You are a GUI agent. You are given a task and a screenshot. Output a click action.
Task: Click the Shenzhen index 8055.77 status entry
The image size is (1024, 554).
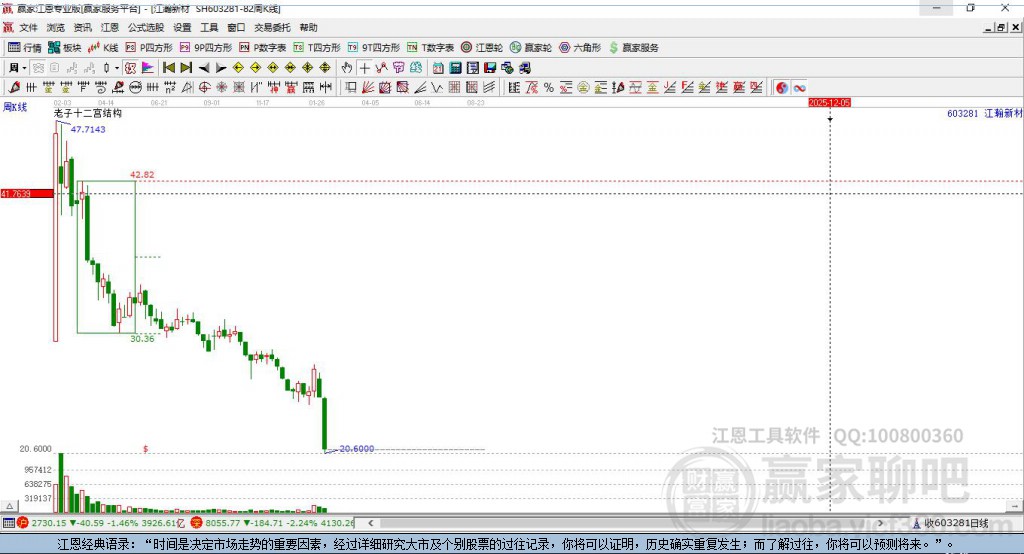(273, 523)
